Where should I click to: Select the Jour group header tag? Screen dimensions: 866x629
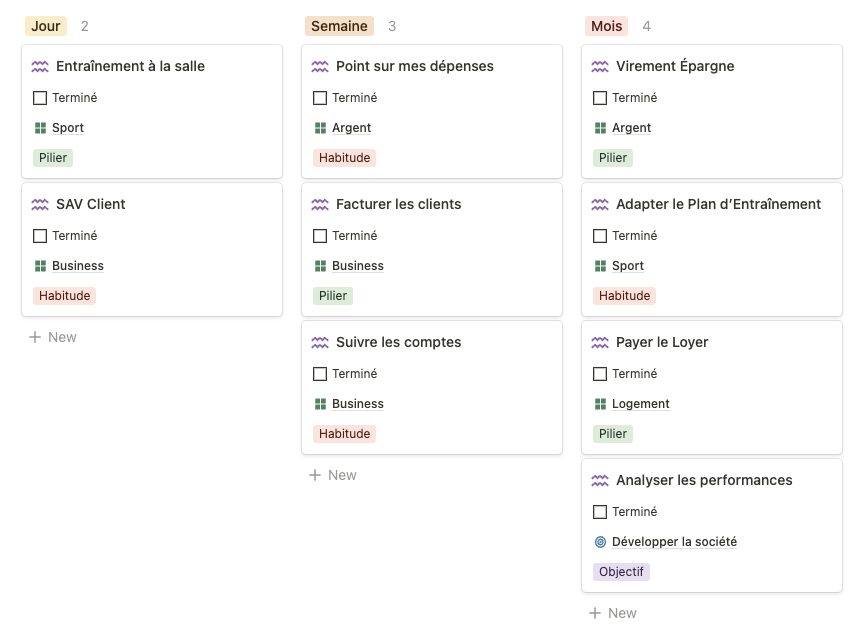(x=46, y=26)
